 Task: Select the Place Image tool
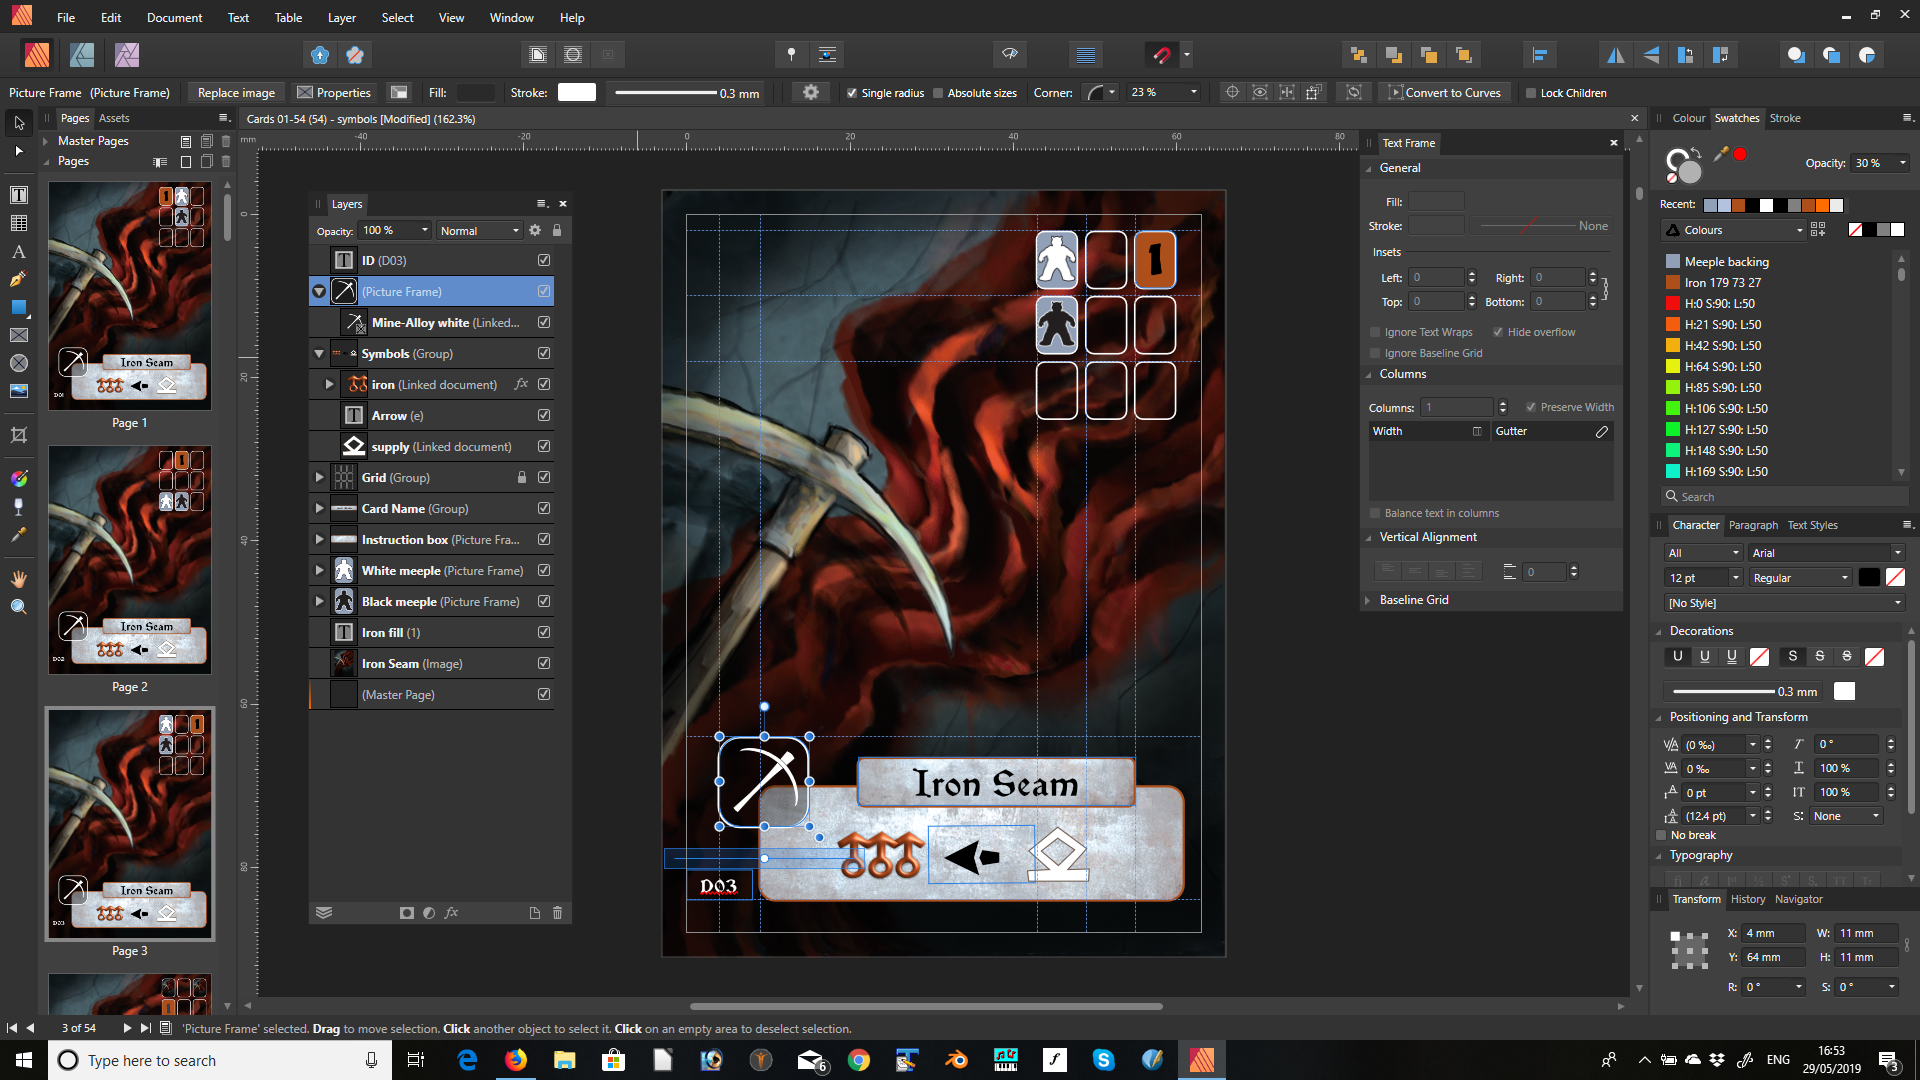coord(19,392)
